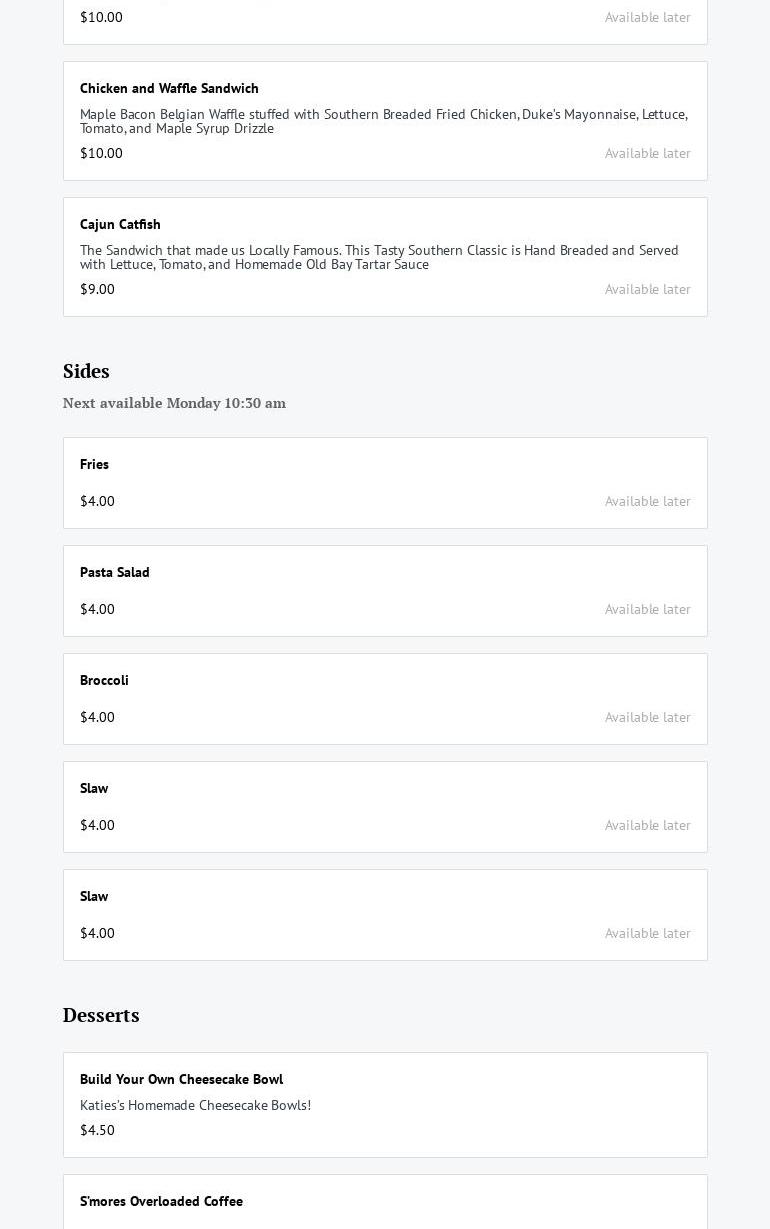This screenshot has width=770, height=1229.
Task: Click Available later on Cajun Catfish
Action: click(647, 290)
